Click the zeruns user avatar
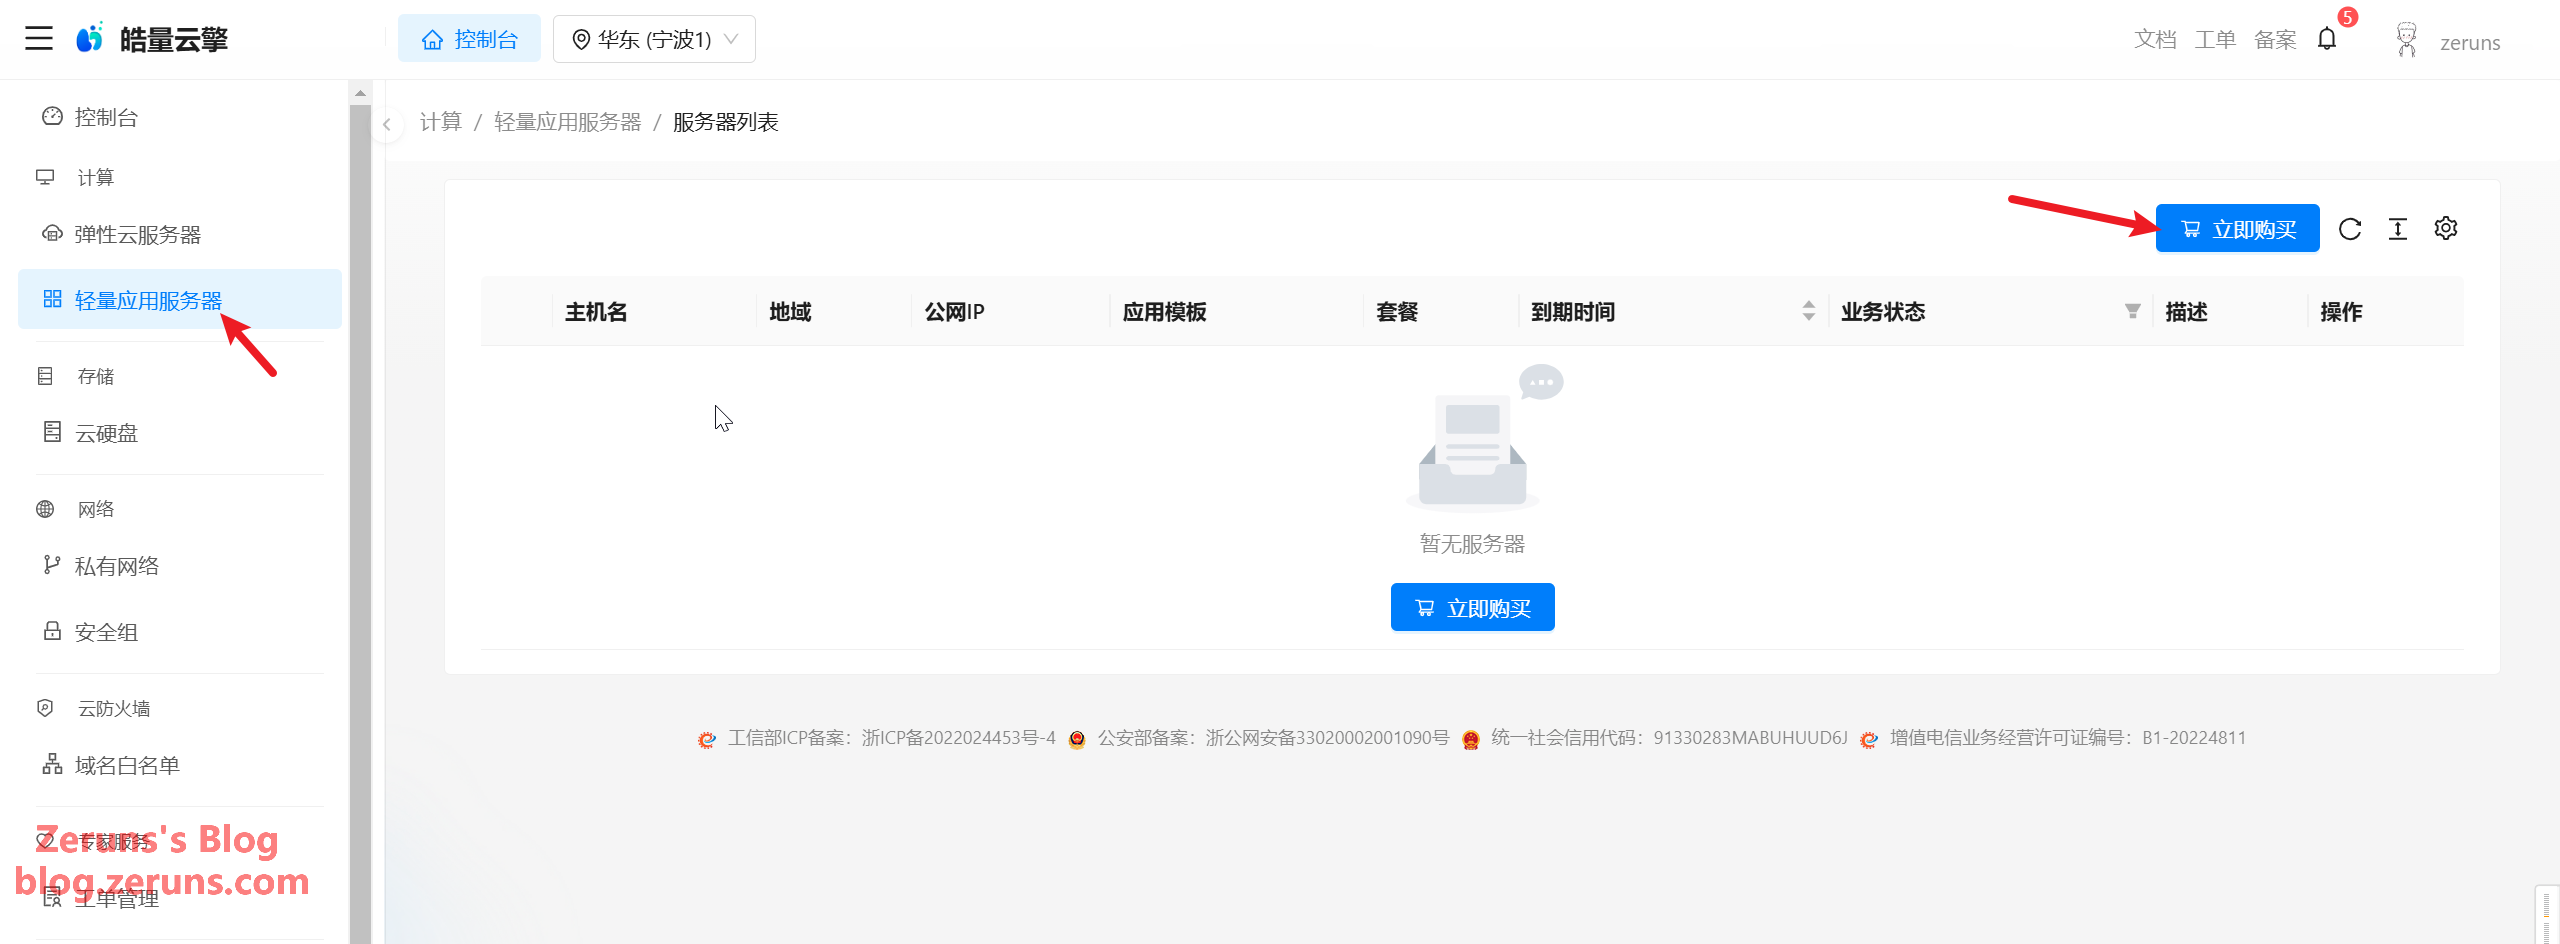The image size is (2560, 944). pos(2406,40)
